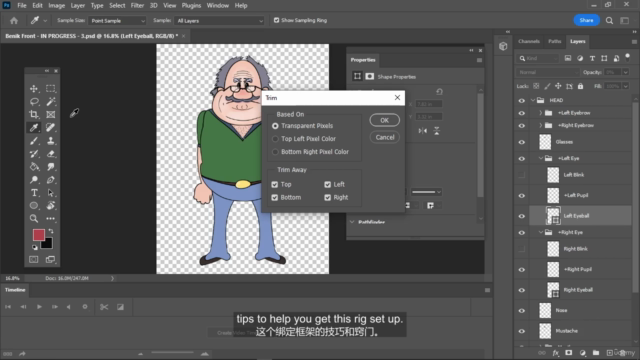This screenshot has width=640, height=360.
Task: Open the Plugins menu
Action: coord(191,5)
